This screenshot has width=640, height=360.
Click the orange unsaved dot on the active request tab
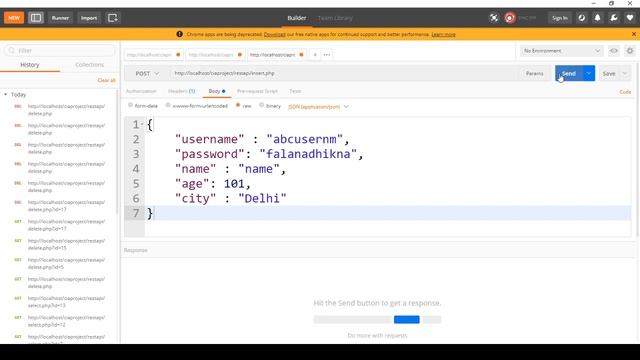301,55
